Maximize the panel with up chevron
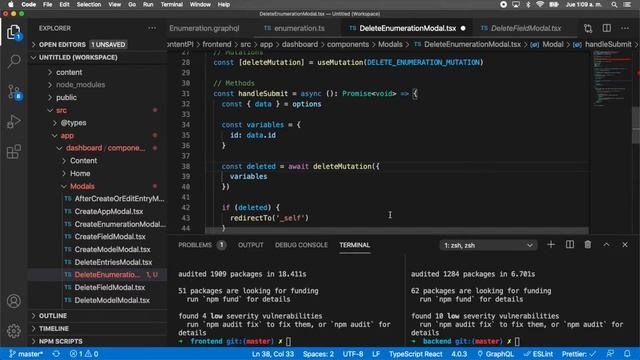Viewport: 640px width, 360px height. tap(607, 244)
